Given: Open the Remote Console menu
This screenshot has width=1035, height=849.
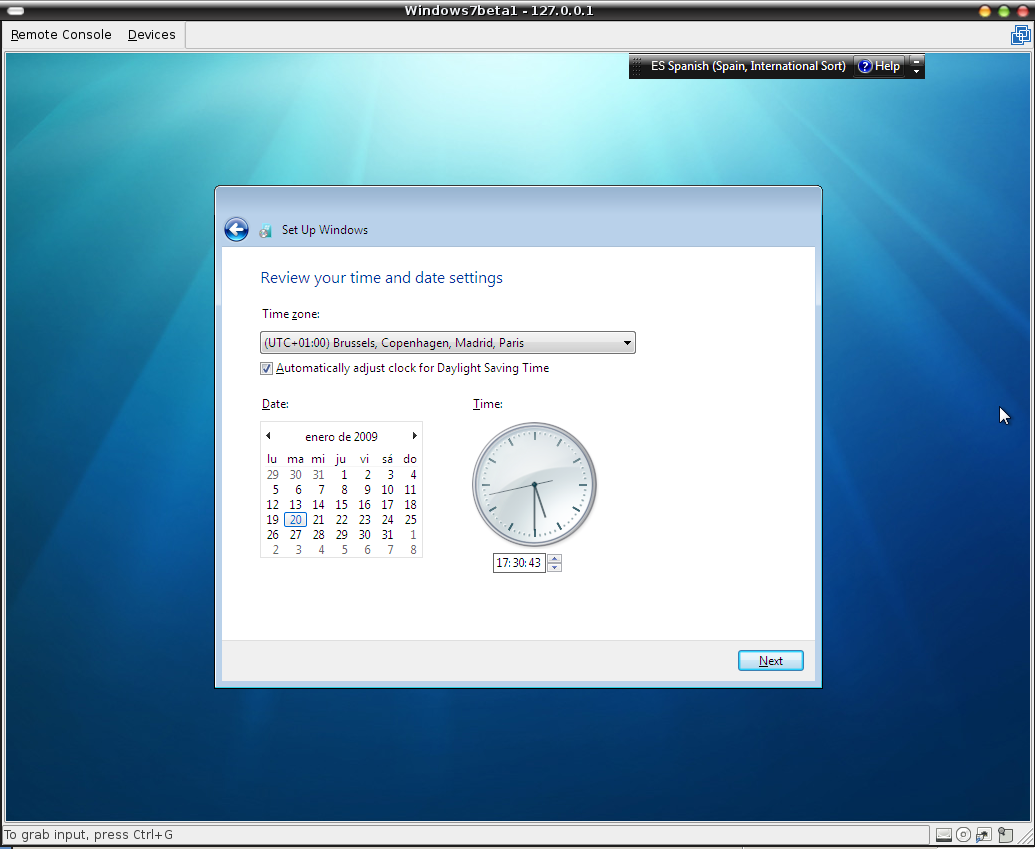Looking at the screenshot, I should point(61,34).
